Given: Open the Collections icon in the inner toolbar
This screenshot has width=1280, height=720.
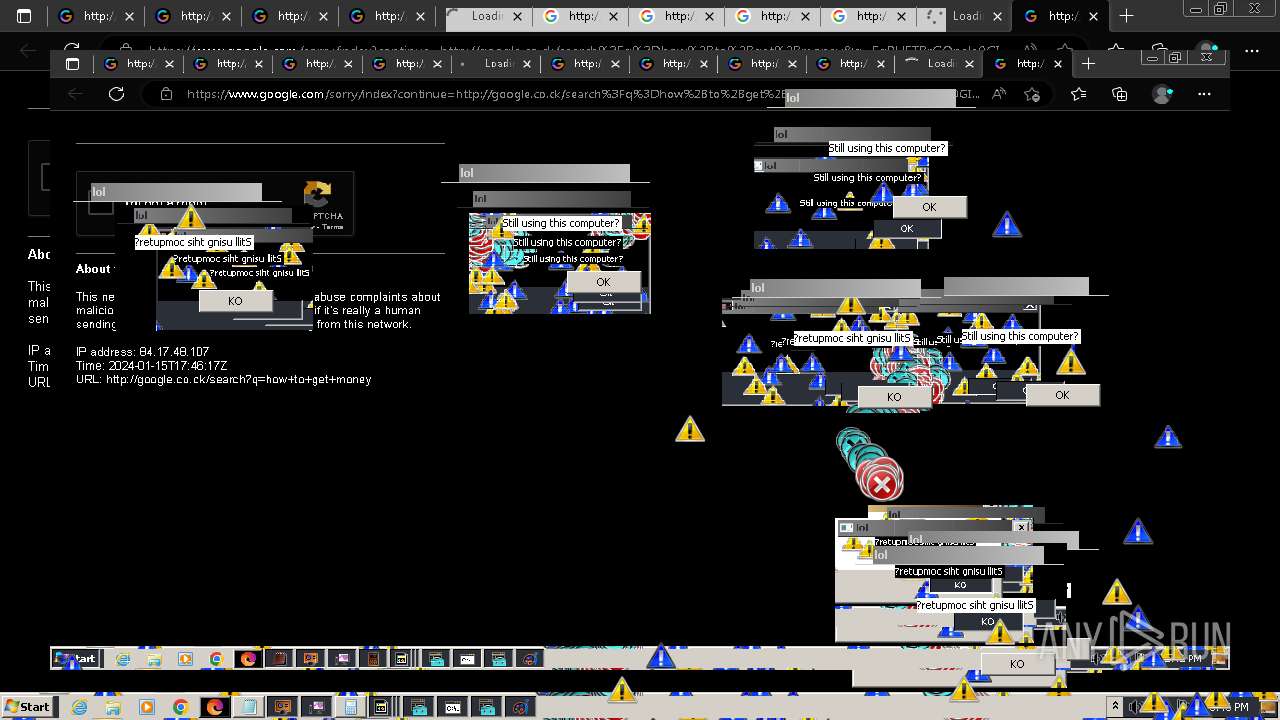Looking at the screenshot, I should coord(1119,94).
